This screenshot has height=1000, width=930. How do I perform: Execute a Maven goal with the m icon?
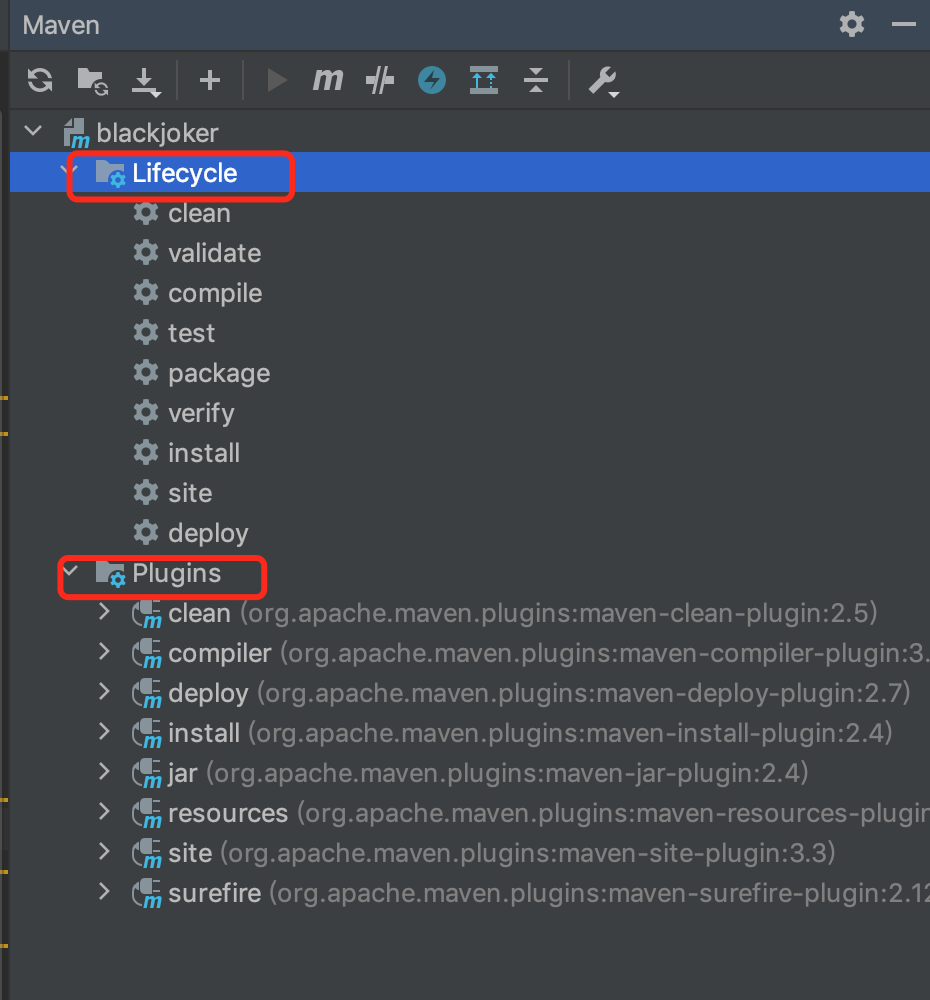(x=327, y=80)
